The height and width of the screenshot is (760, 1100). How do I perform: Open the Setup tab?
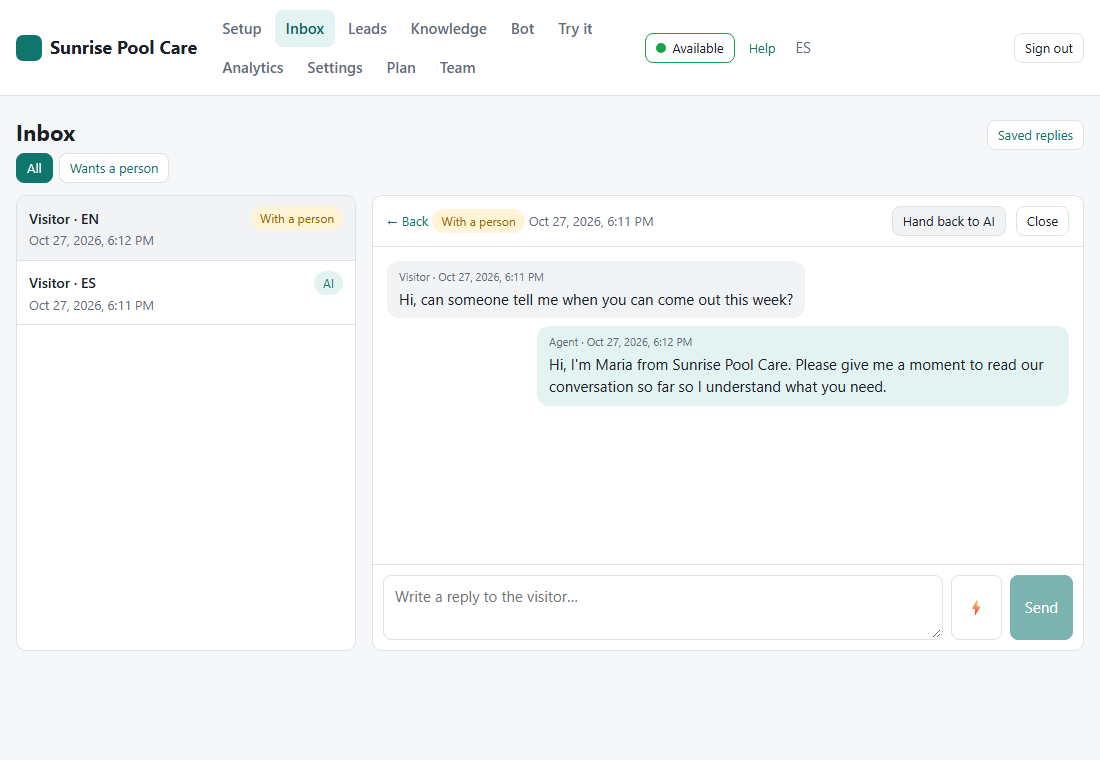[241, 29]
